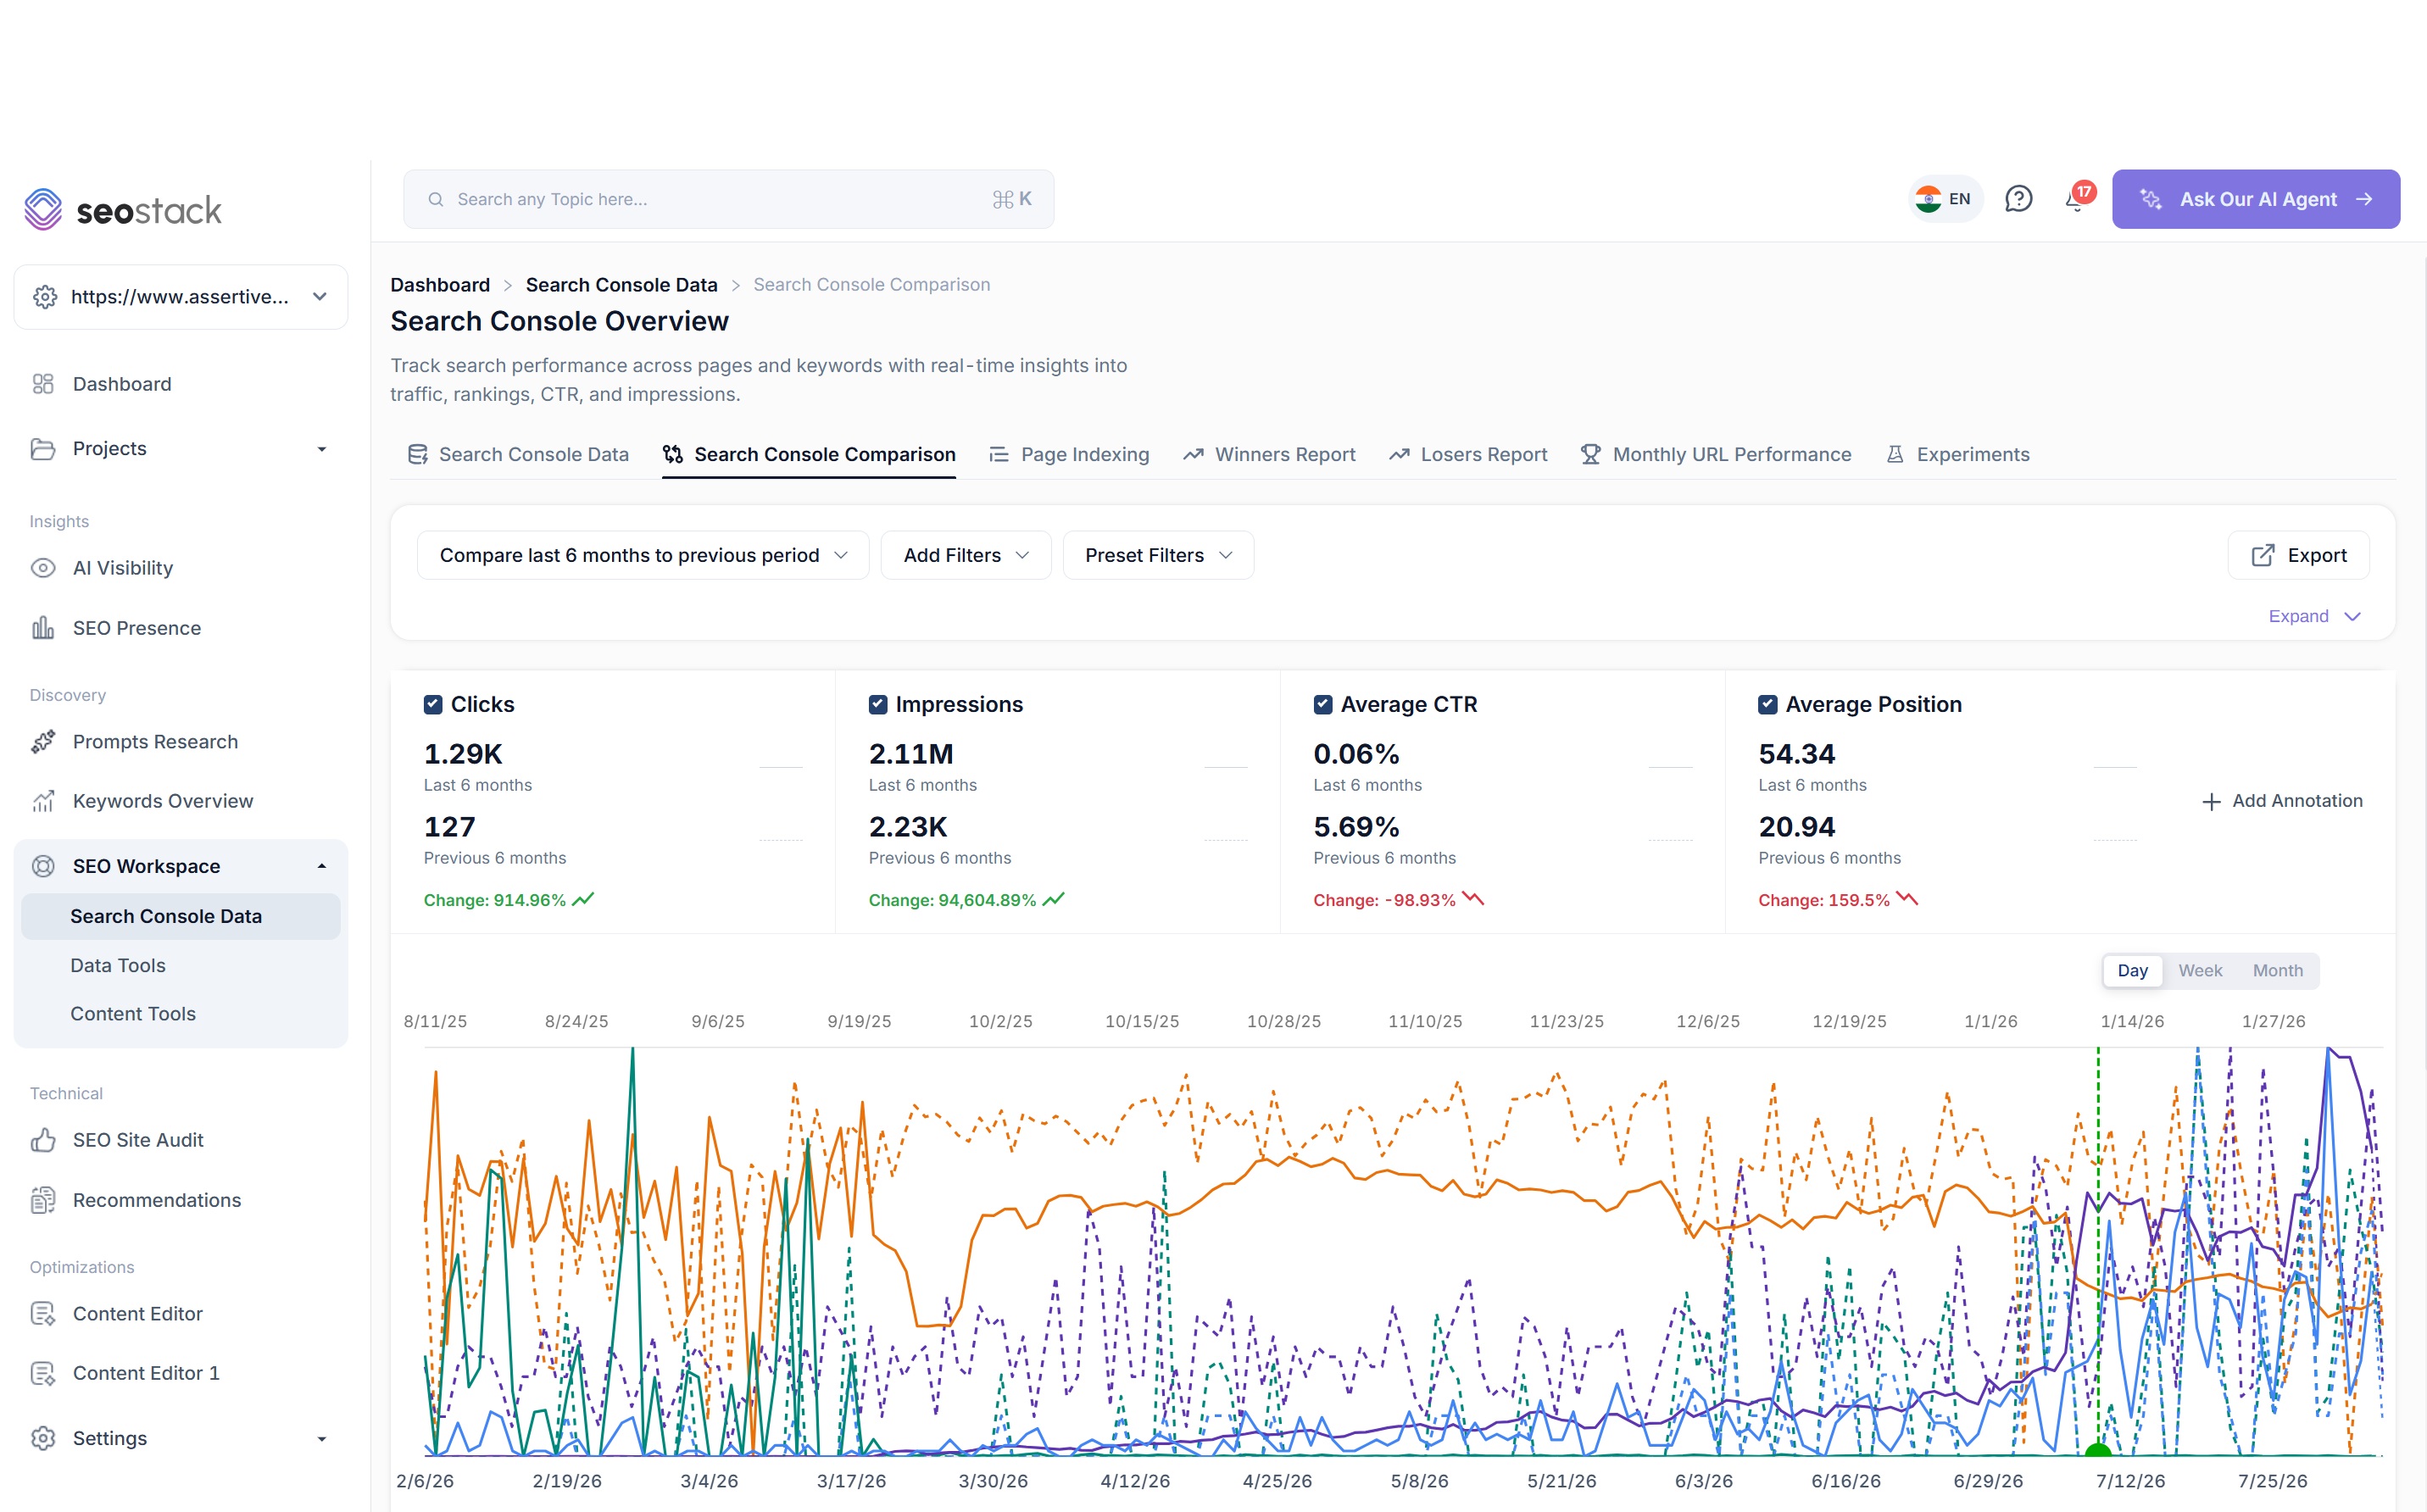Select Search Console Comparison tab
Screen dimensions: 2427x1512
[809, 454]
